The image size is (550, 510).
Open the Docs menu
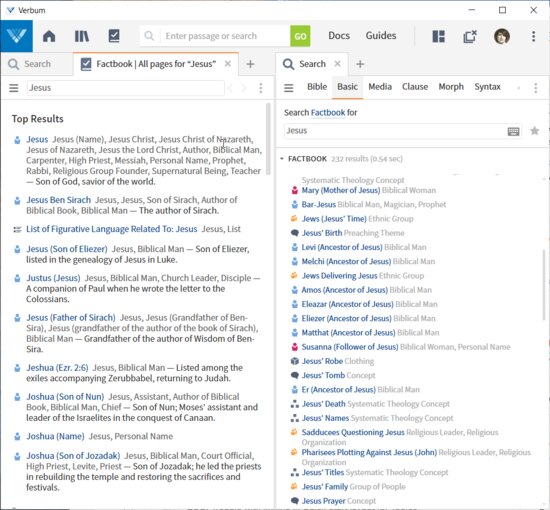point(339,36)
